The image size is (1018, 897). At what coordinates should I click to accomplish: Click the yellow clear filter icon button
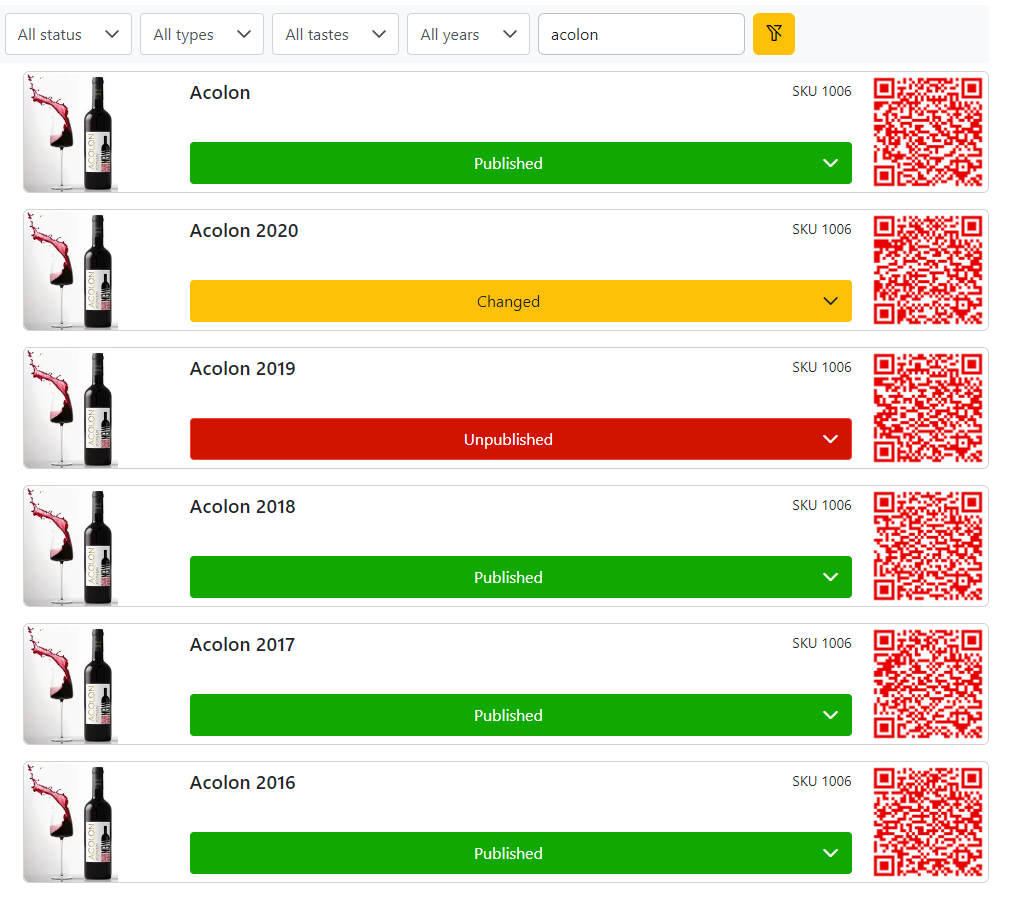pyautogui.click(x=773, y=34)
